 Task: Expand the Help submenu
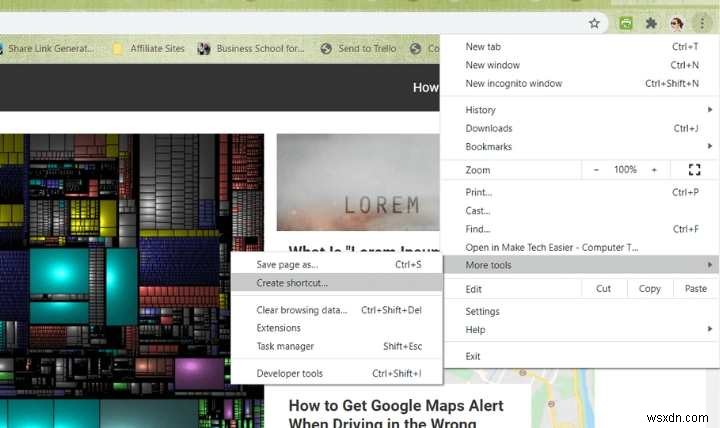tap(579, 330)
